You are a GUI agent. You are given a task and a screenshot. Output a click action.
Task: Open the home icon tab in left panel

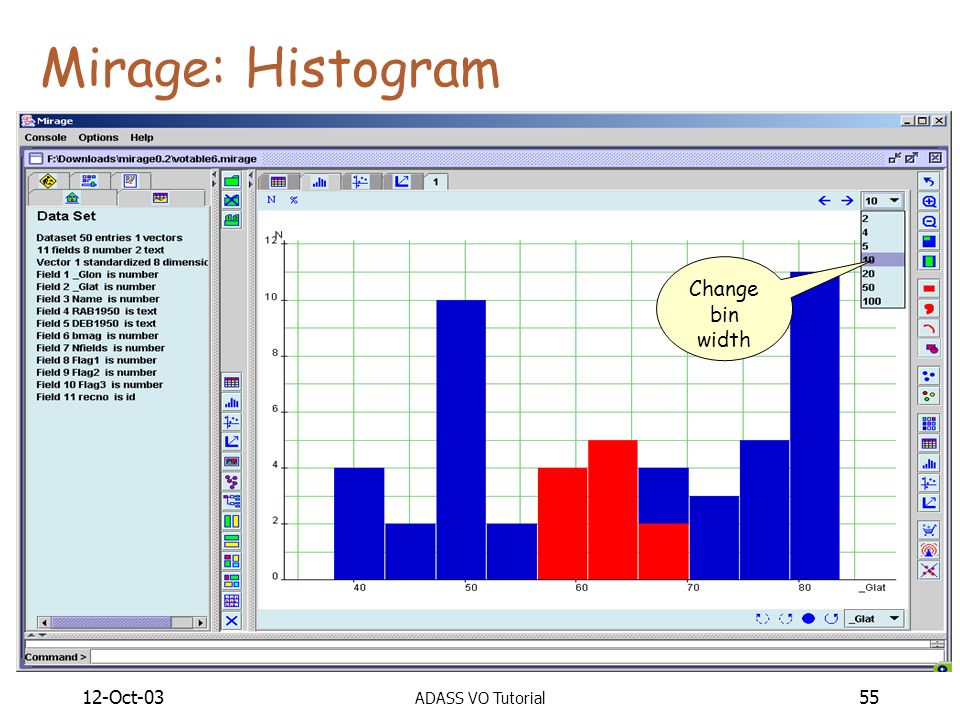click(x=72, y=198)
